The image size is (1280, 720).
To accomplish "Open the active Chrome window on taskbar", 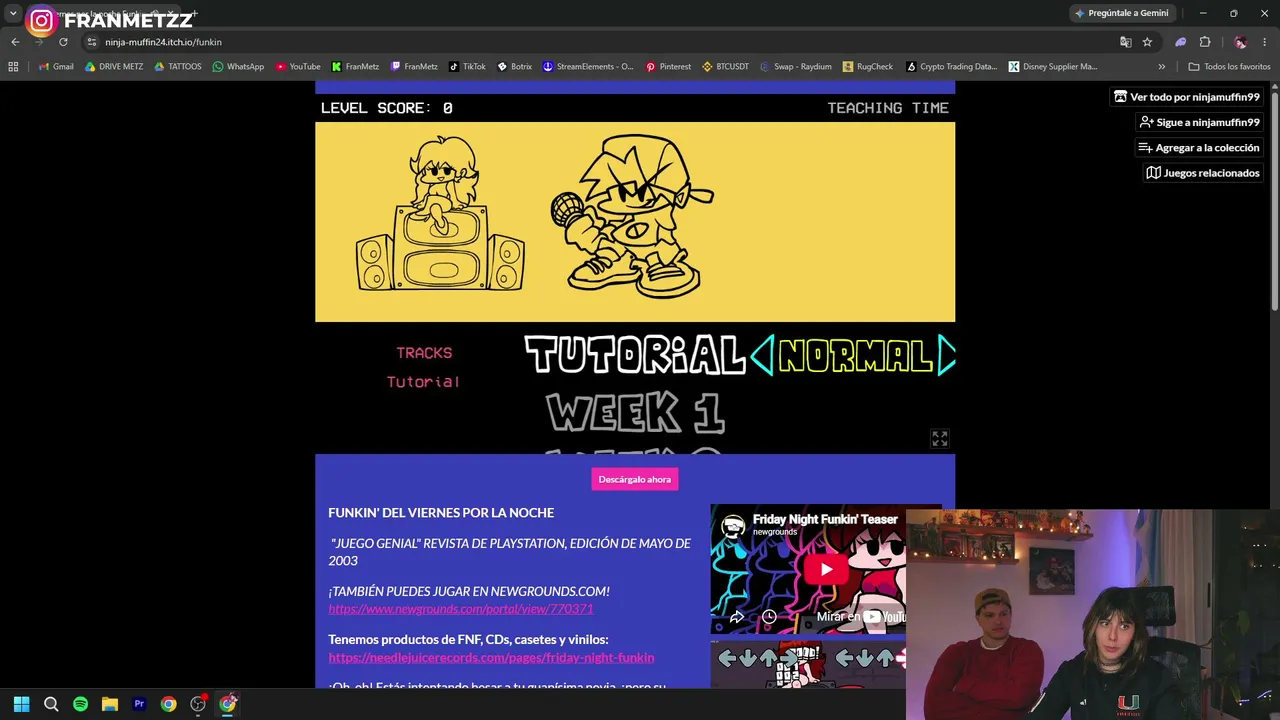I will pyautogui.click(x=228, y=704).
